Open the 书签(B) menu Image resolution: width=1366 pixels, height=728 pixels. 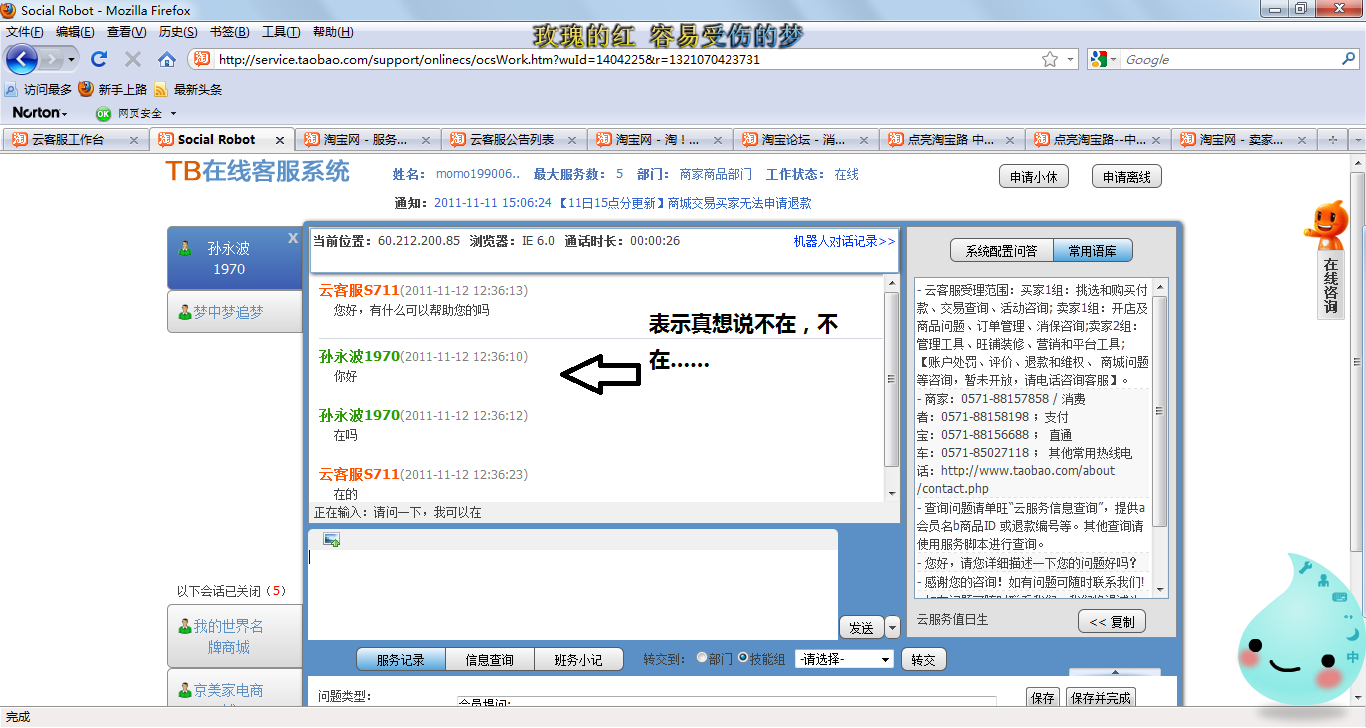coord(230,32)
